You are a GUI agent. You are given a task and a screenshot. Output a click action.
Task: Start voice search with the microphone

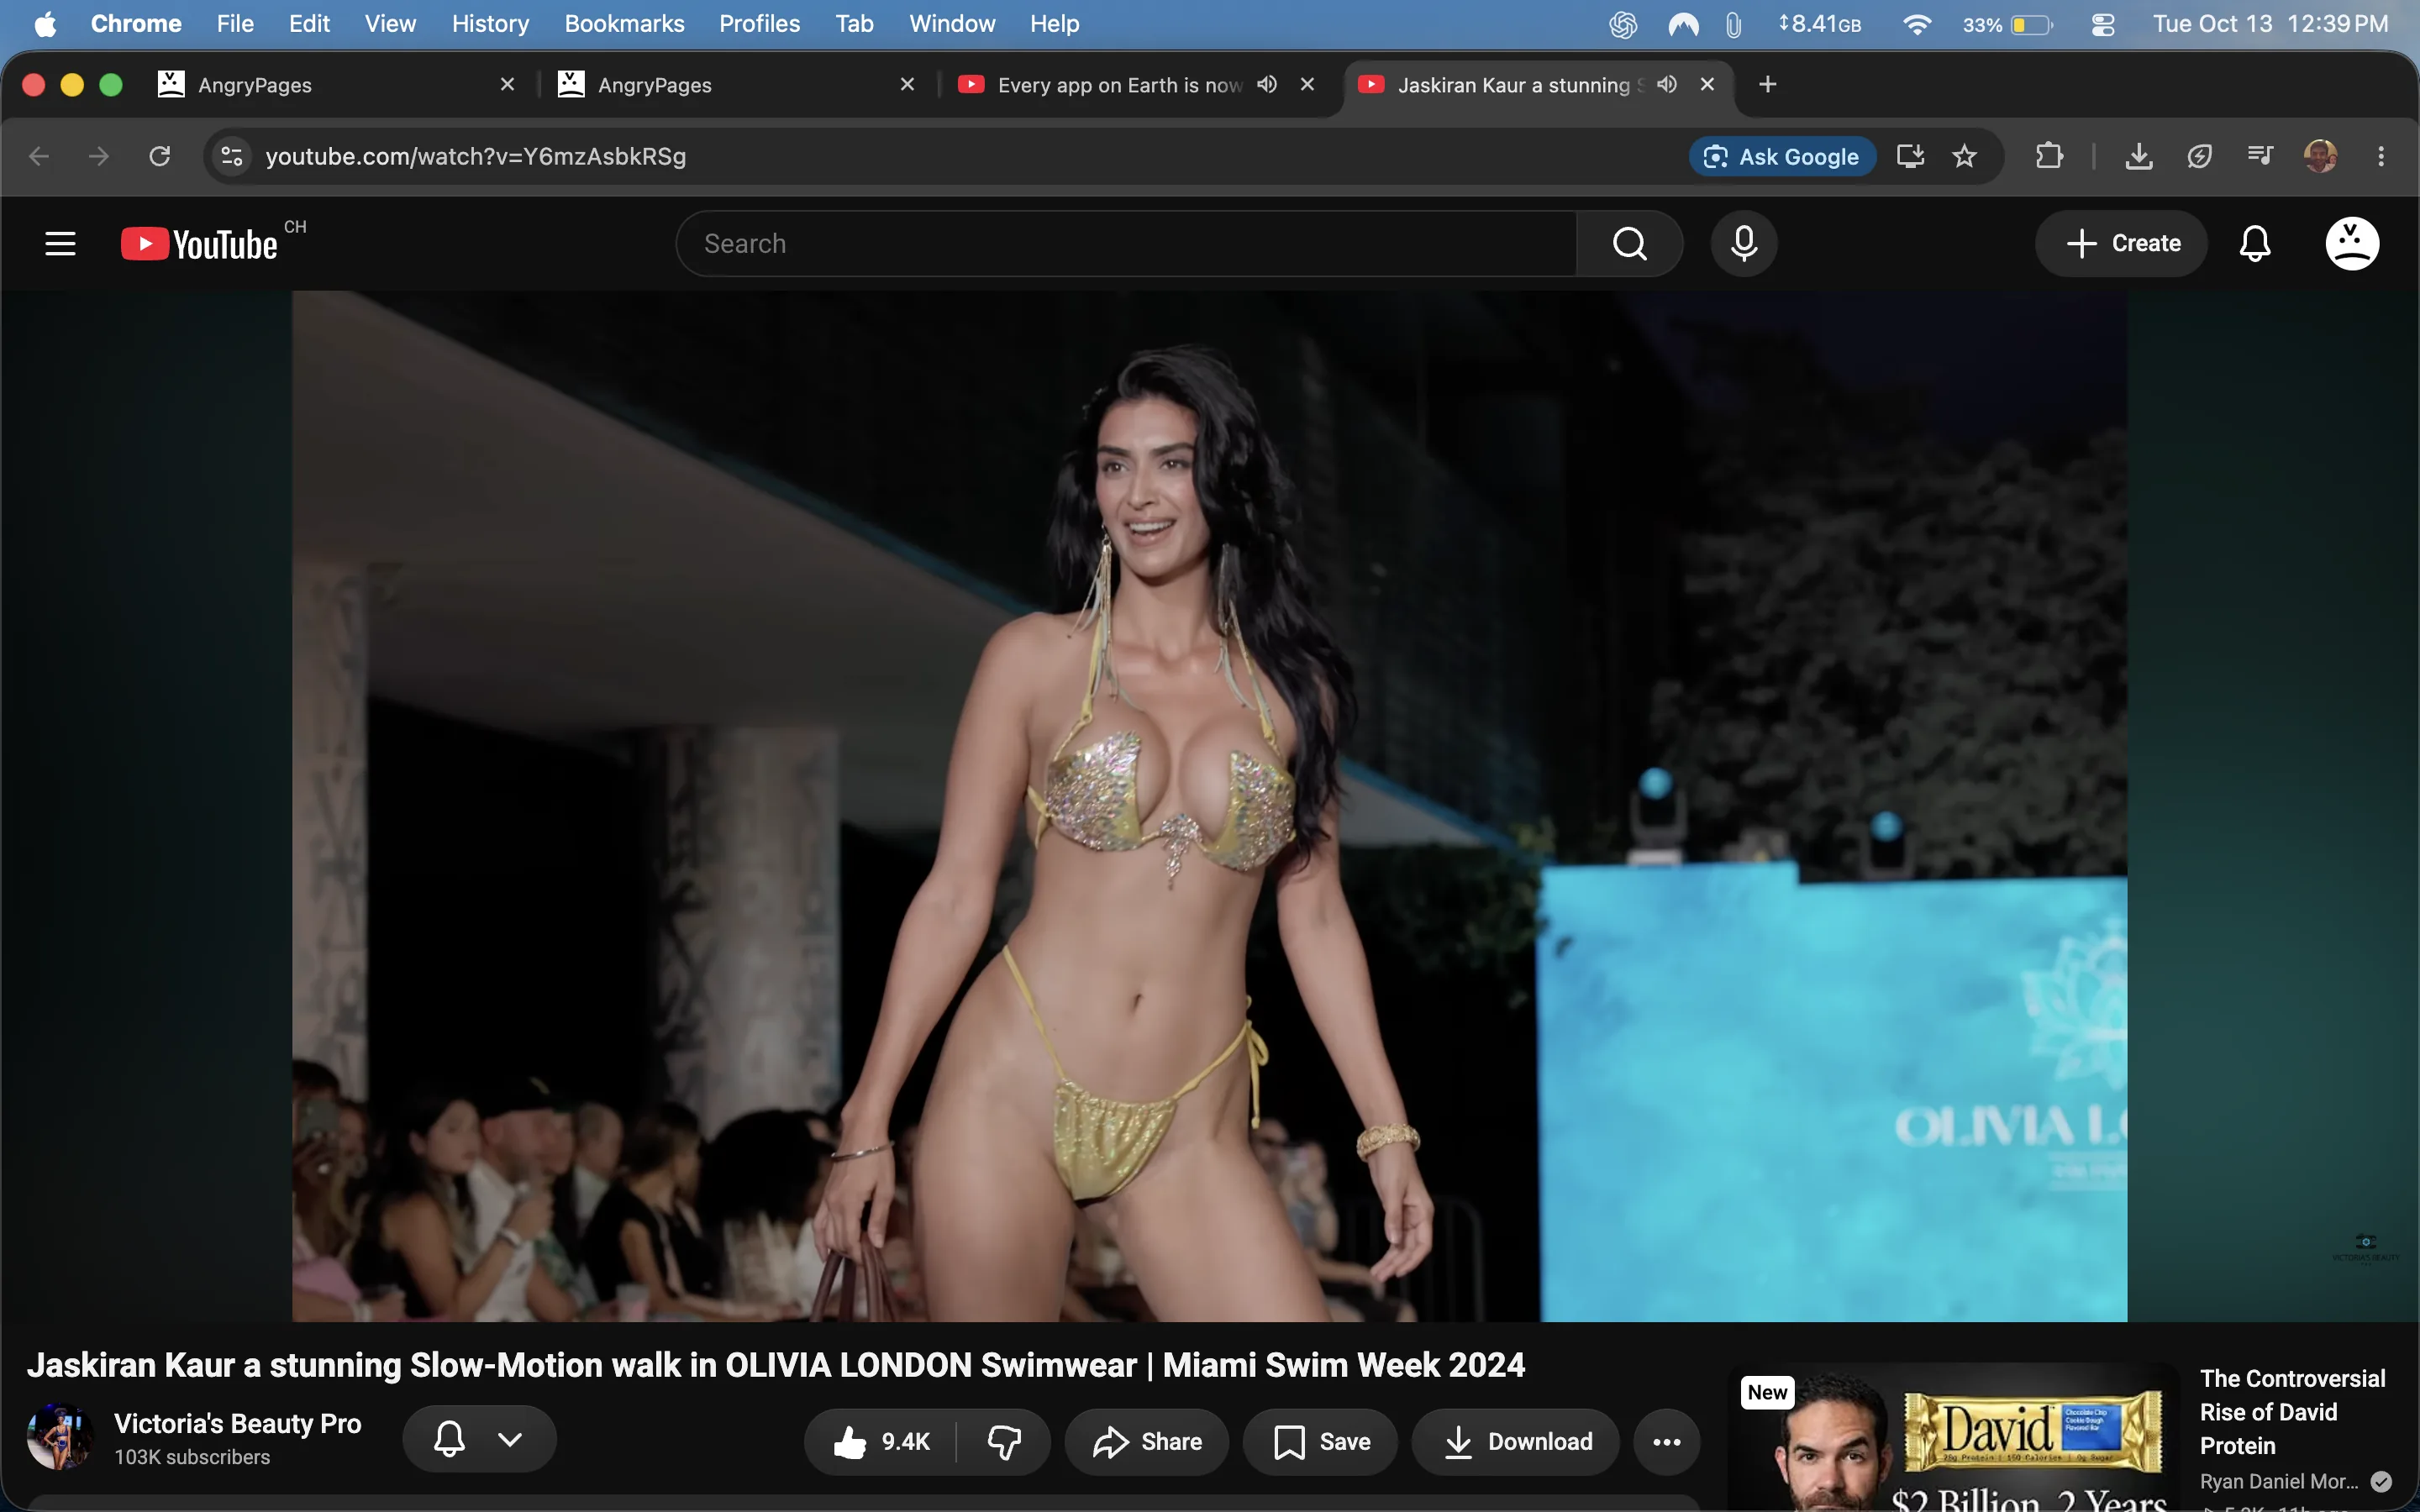pyautogui.click(x=1743, y=243)
